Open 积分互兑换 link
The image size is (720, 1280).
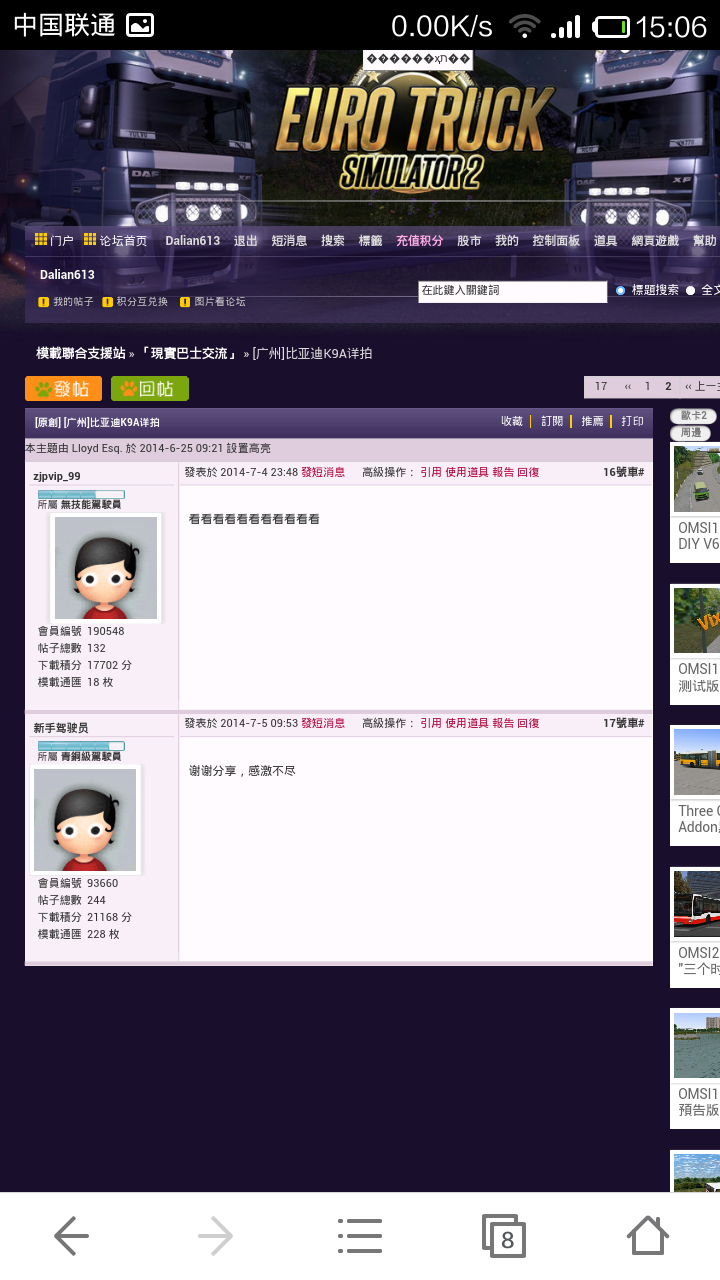click(x=135, y=301)
